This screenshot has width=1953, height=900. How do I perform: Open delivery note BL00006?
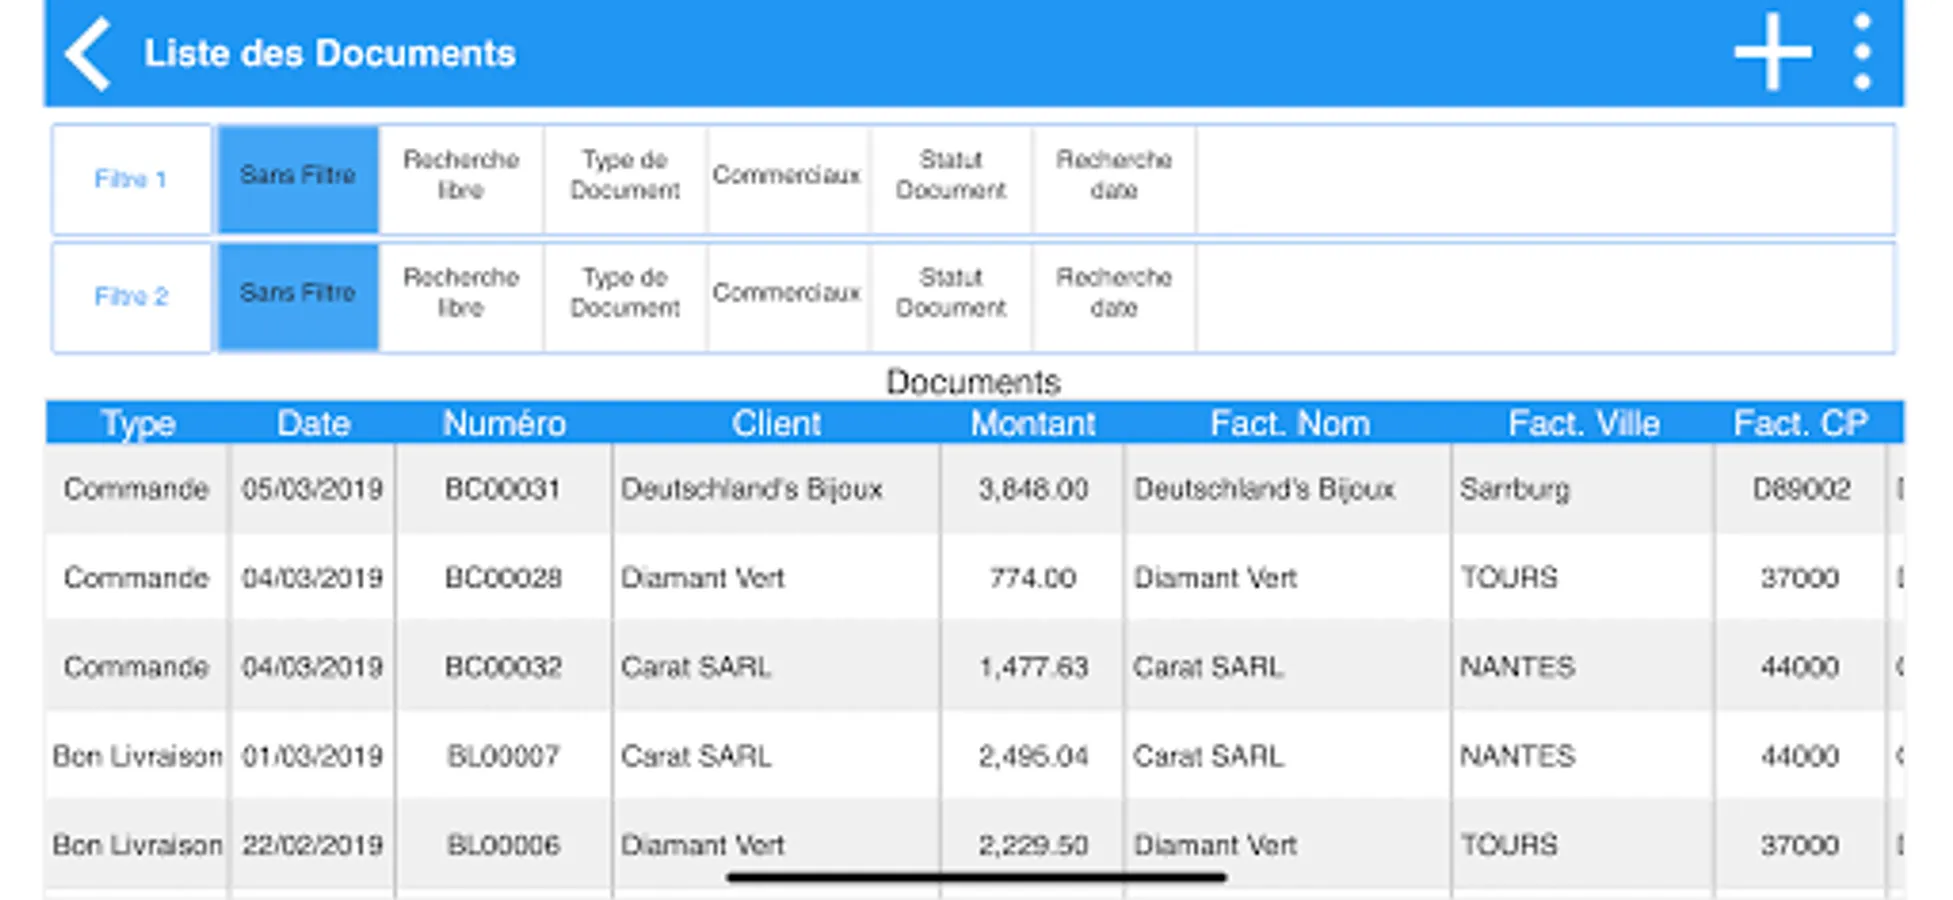(503, 845)
